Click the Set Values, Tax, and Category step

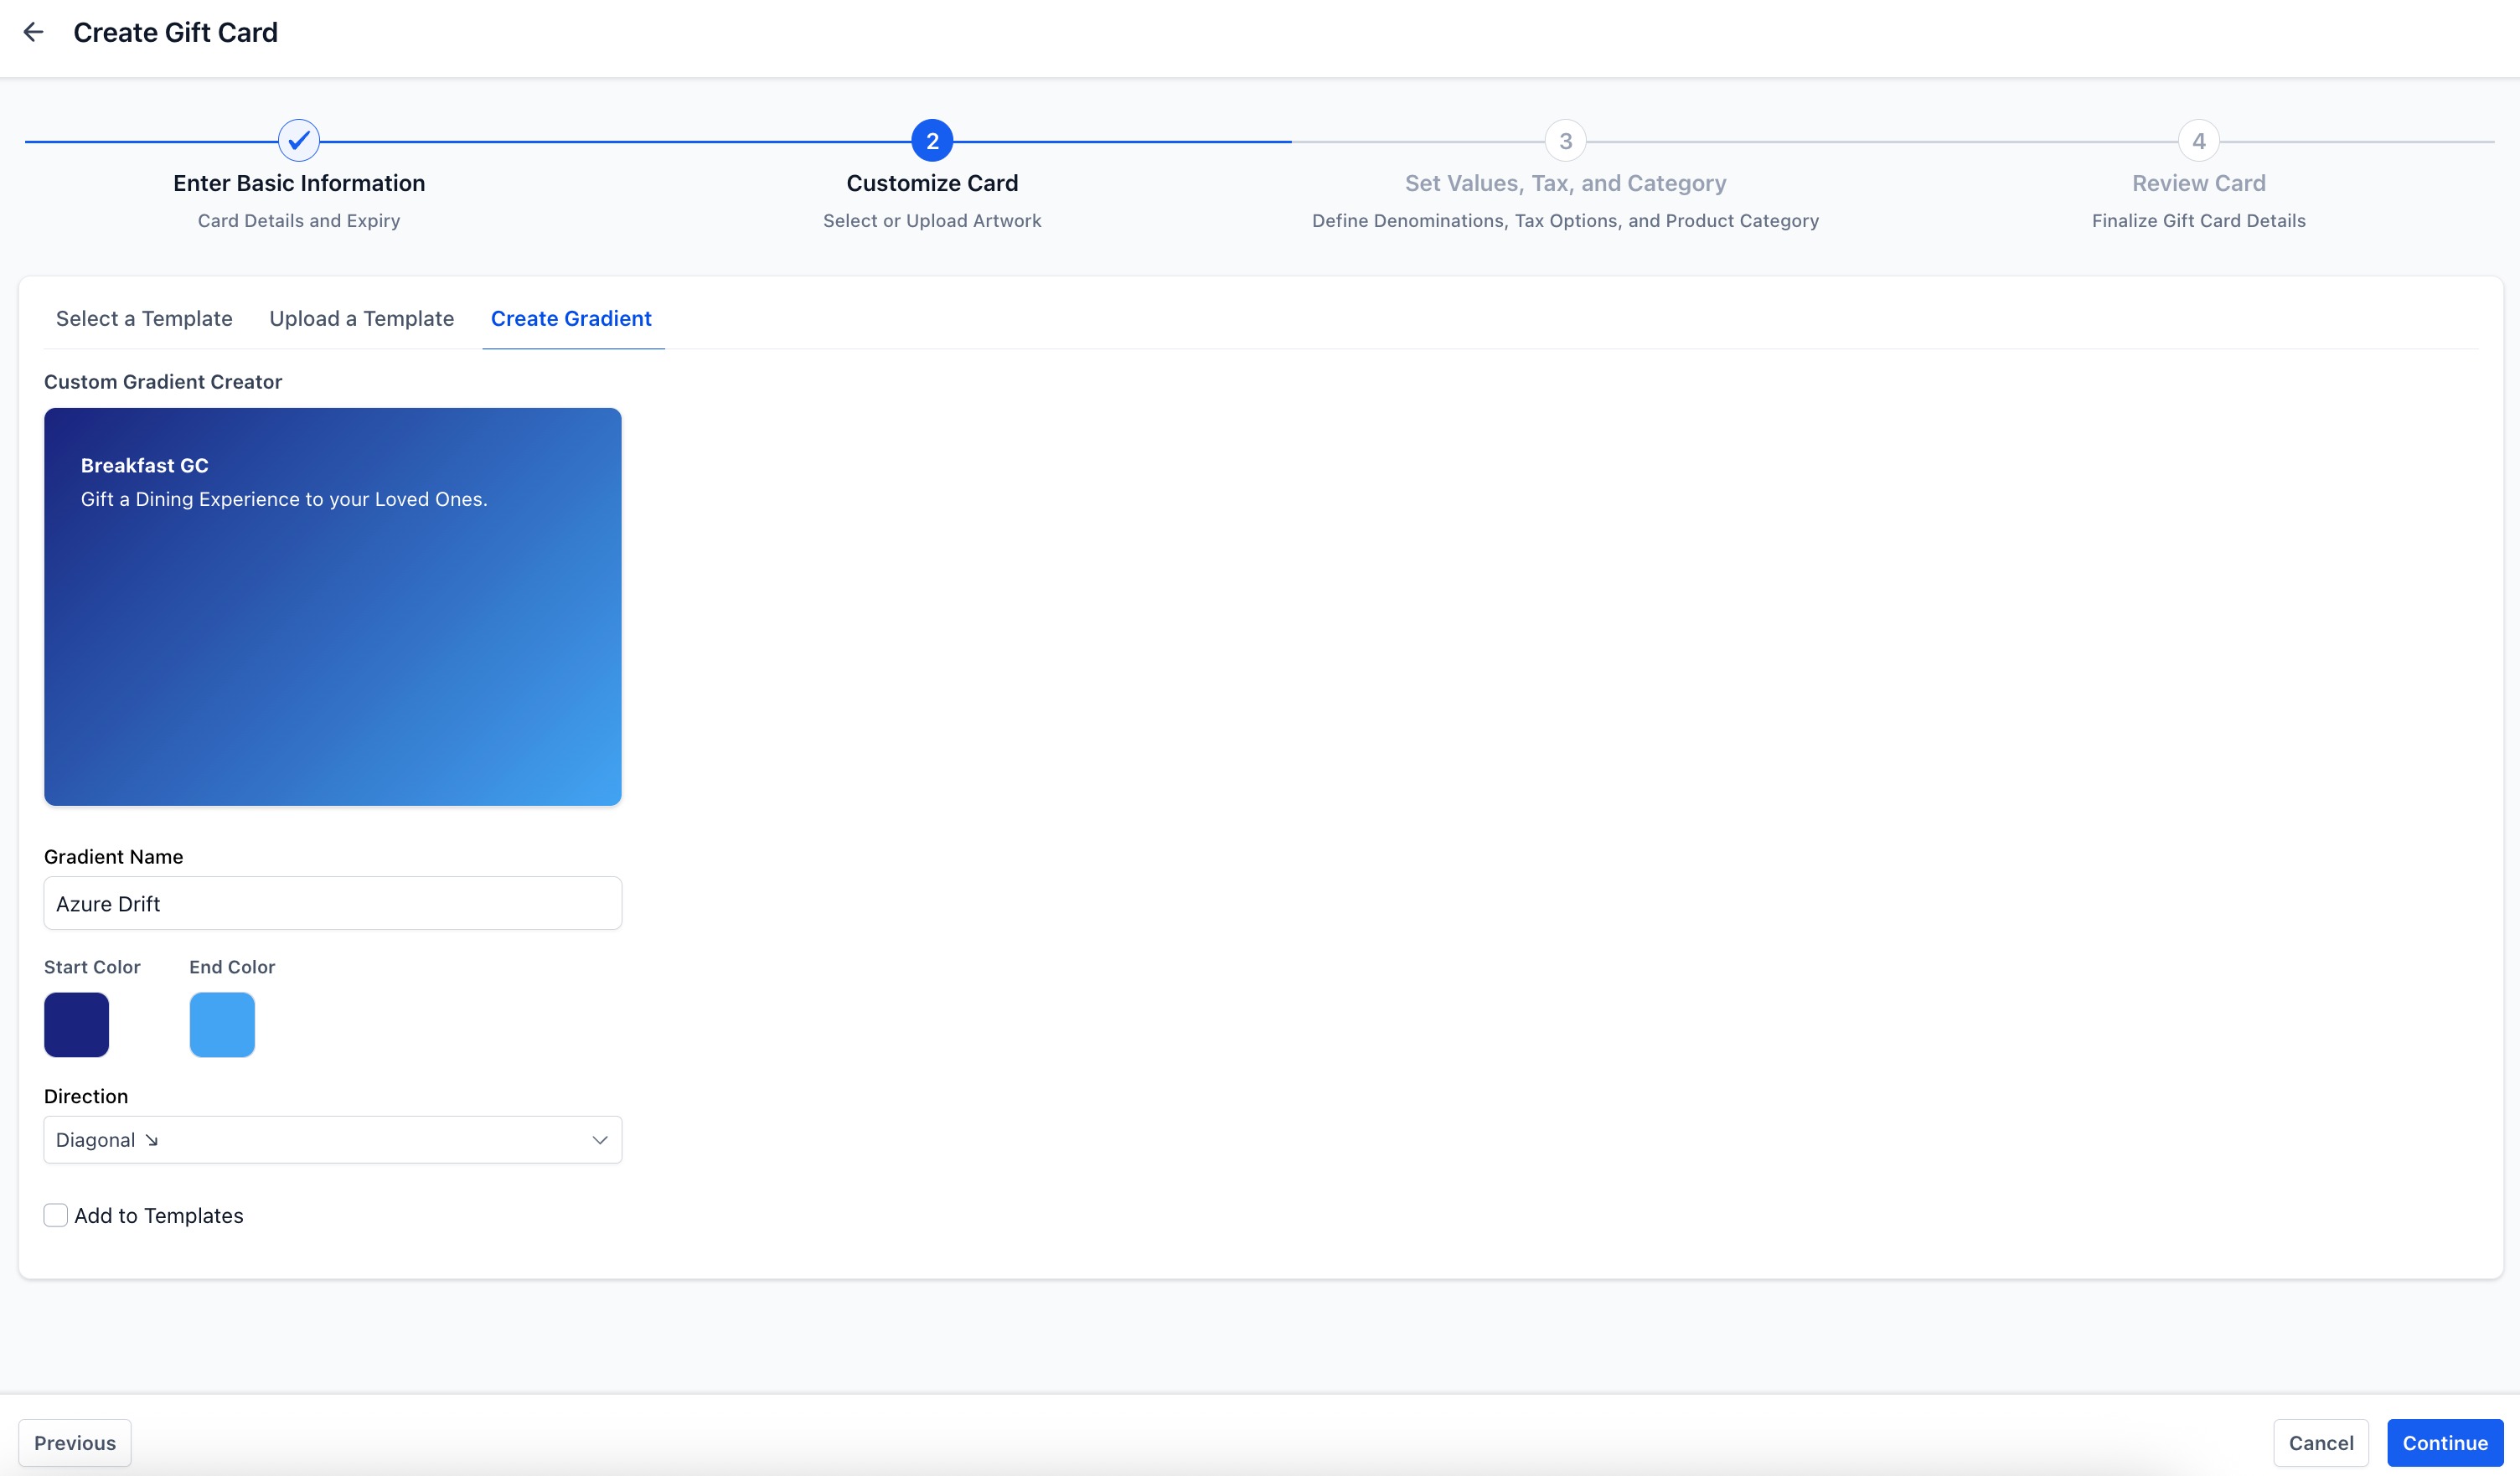(x=1565, y=183)
